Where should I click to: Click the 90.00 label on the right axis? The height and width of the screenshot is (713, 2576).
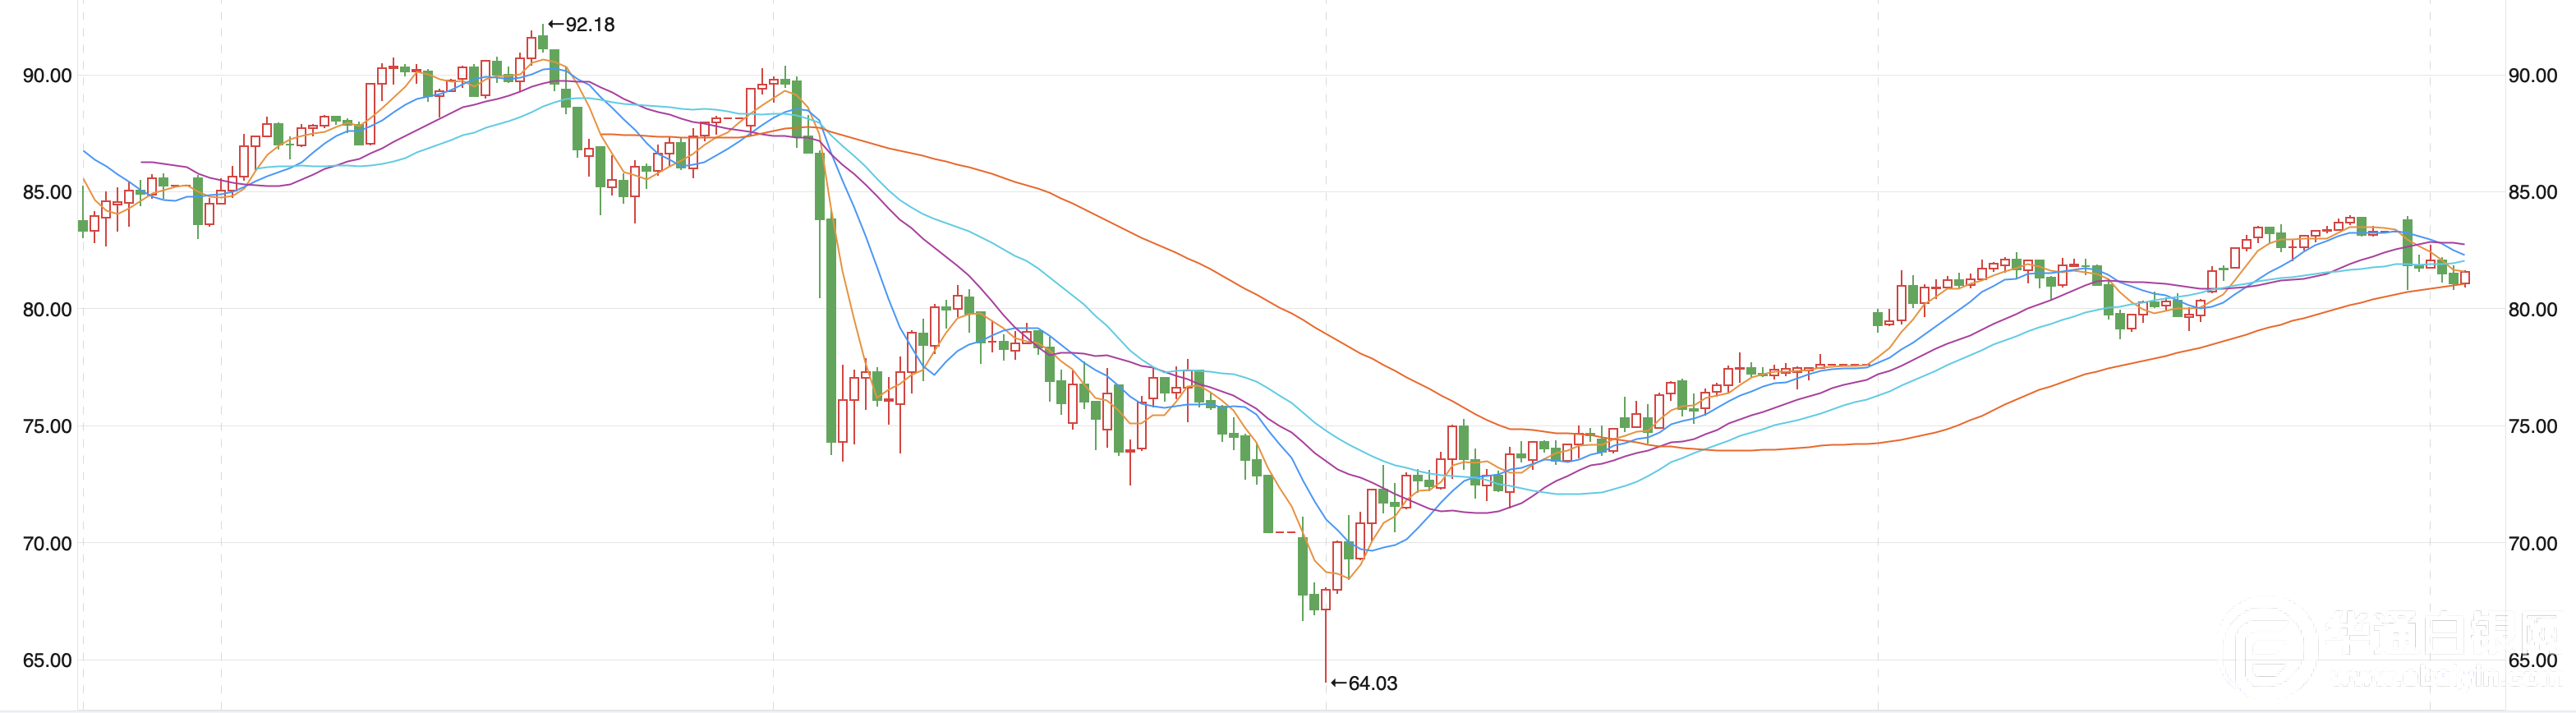(x=2532, y=76)
